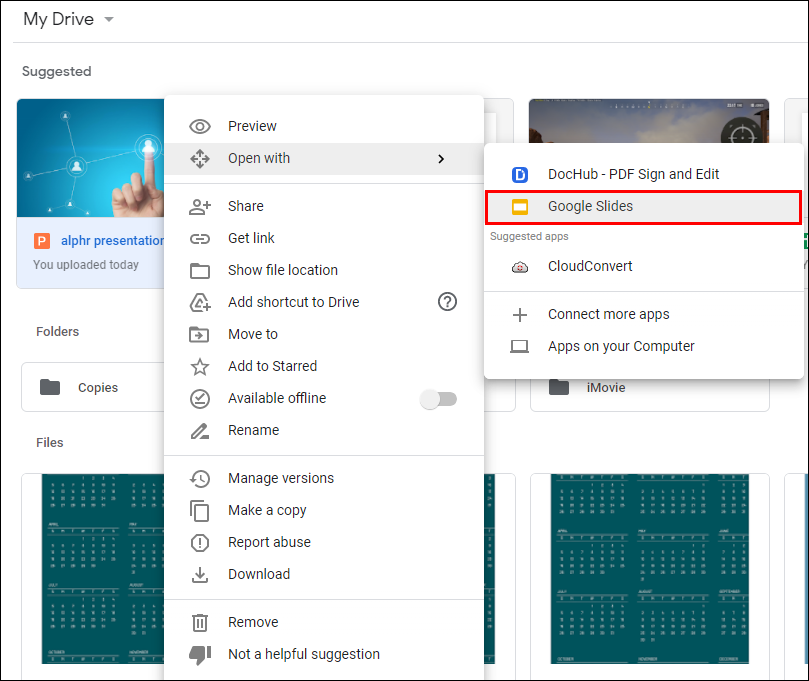Open the iMovie folder
This screenshot has width=809, height=681.
click(x=606, y=387)
